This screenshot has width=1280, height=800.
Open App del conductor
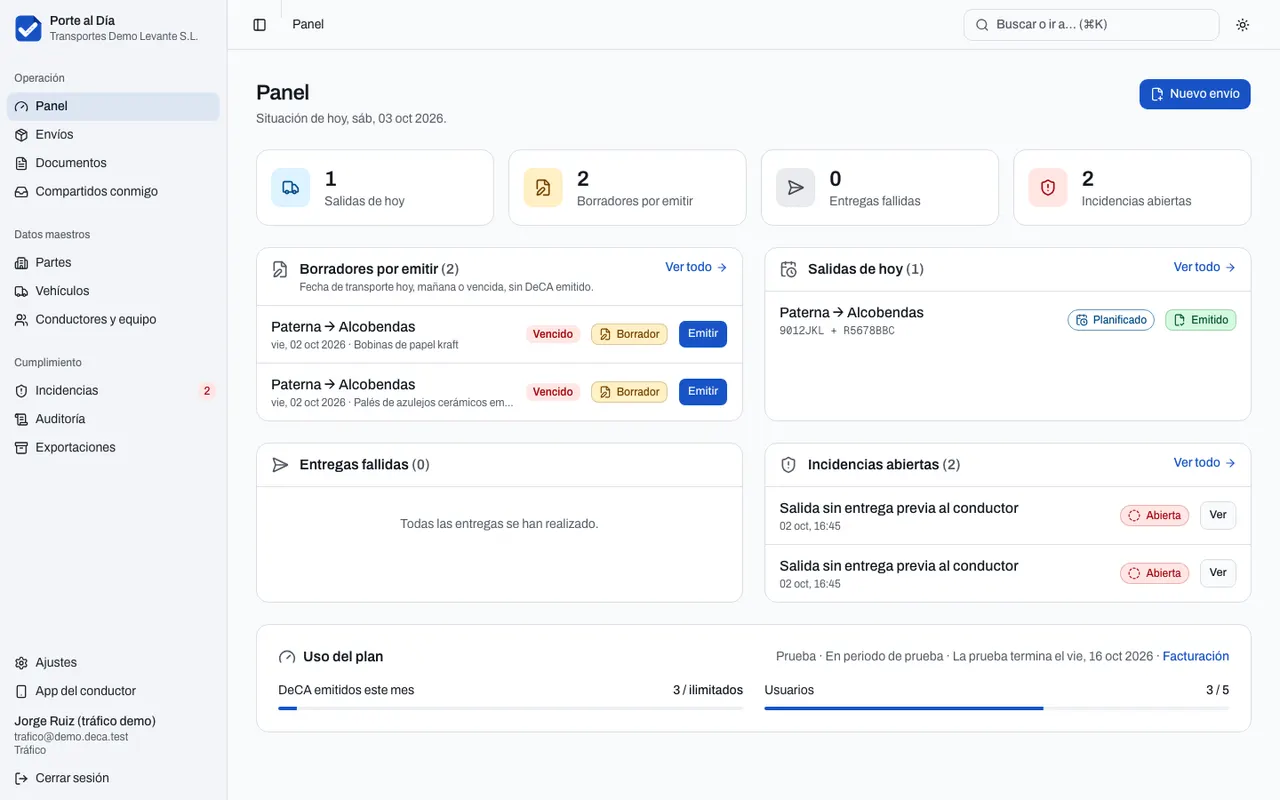[113, 691]
